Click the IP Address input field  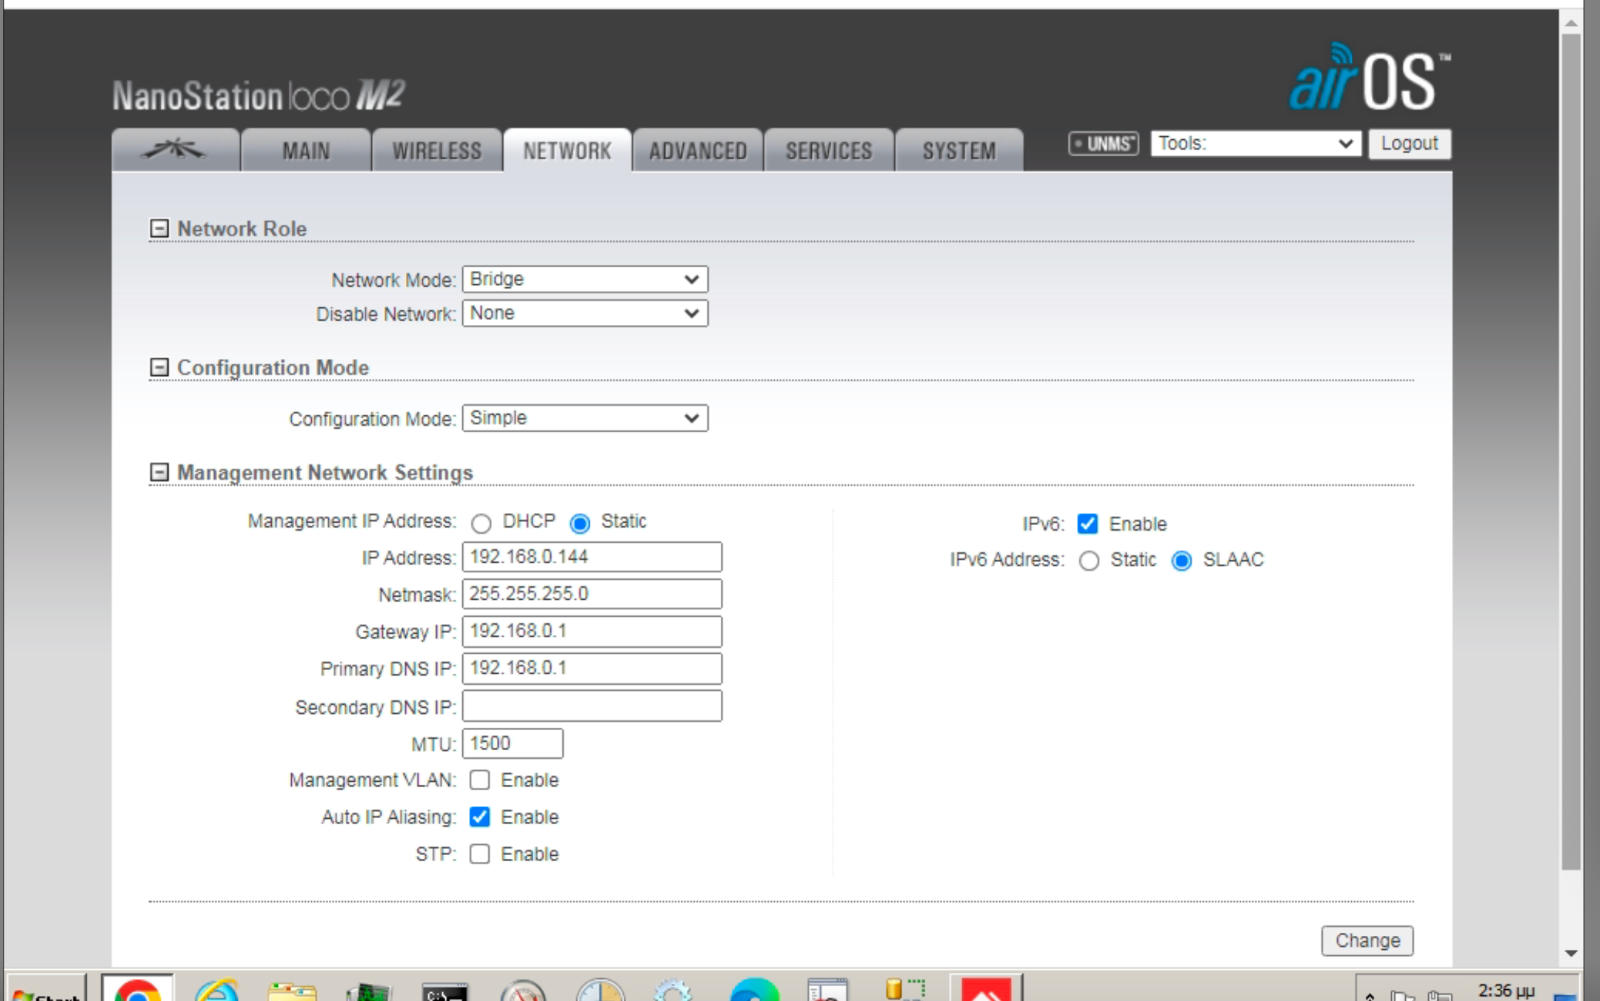592,557
